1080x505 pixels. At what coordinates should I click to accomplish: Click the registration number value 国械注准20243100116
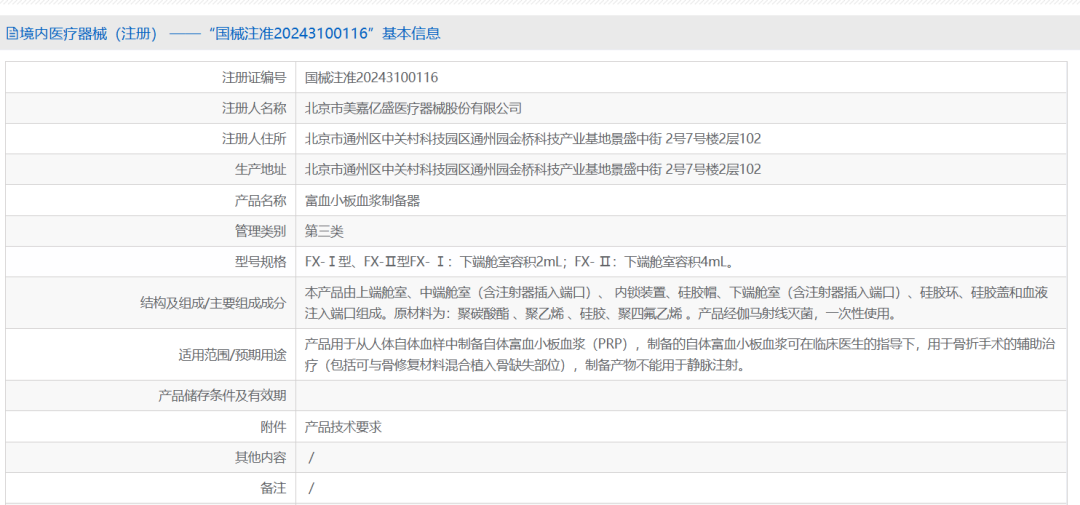(371, 77)
